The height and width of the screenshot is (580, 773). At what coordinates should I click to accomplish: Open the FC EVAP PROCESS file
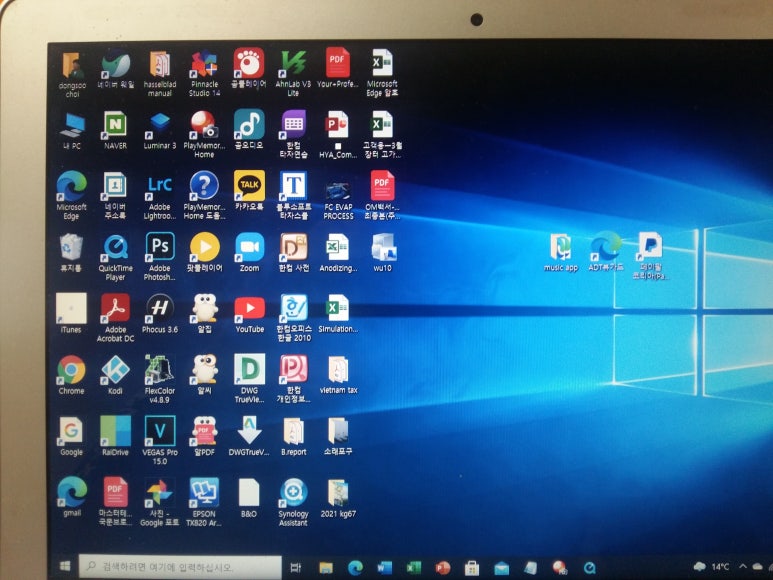pyautogui.click(x=338, y=201)
